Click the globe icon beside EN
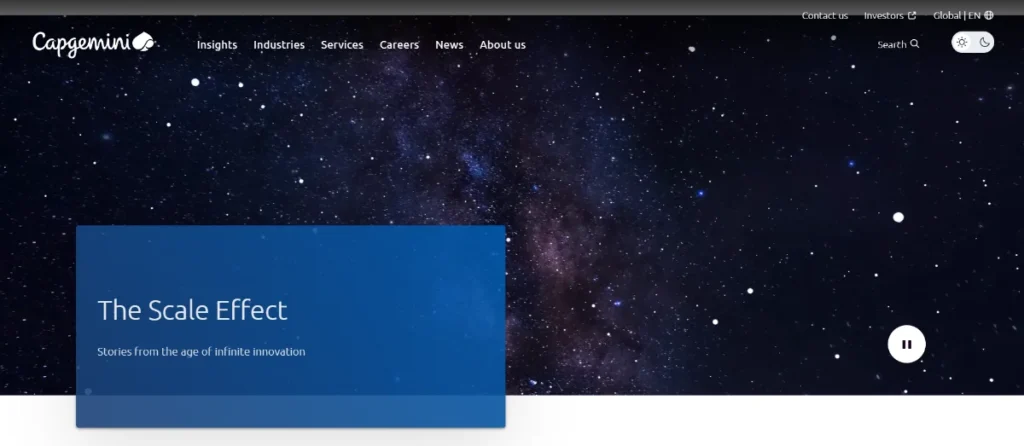The image size is (1024, 446). [989, 15]
